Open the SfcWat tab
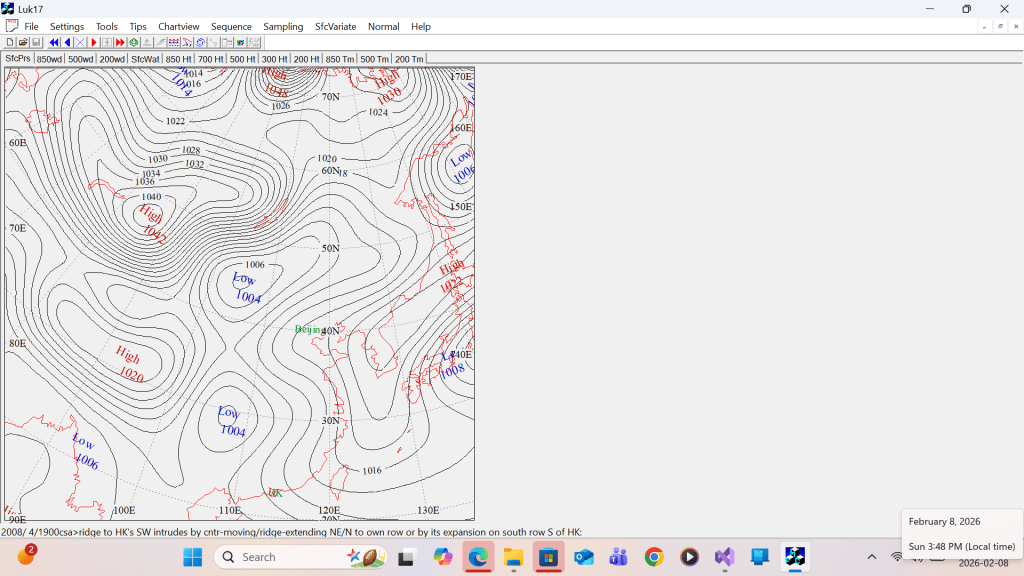The height and width of the screenshot is (576, 1024). pyautogui.click(x=146, y=59)
